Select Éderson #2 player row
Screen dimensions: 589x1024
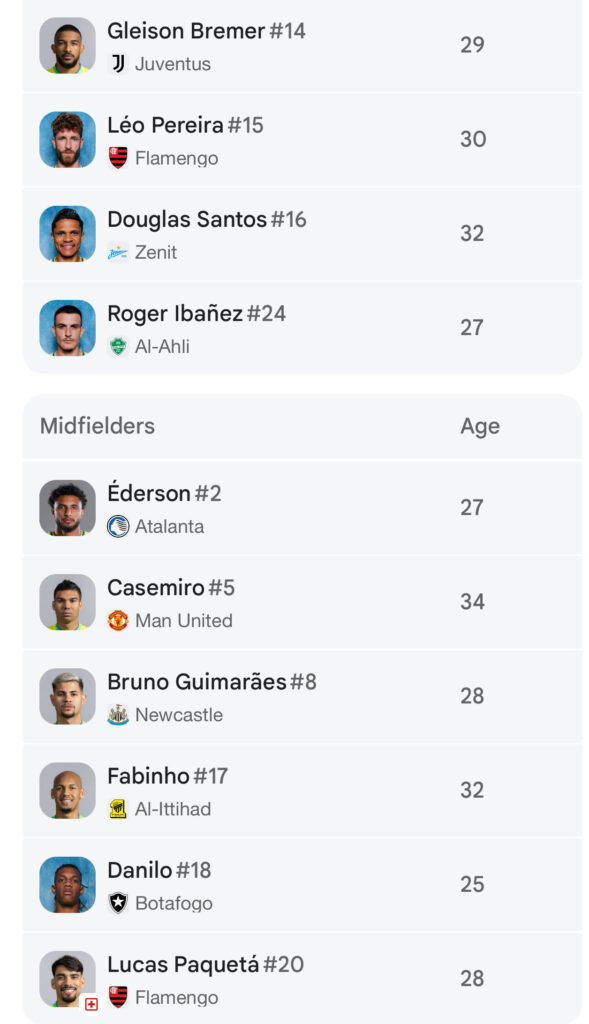click(302, 507)
